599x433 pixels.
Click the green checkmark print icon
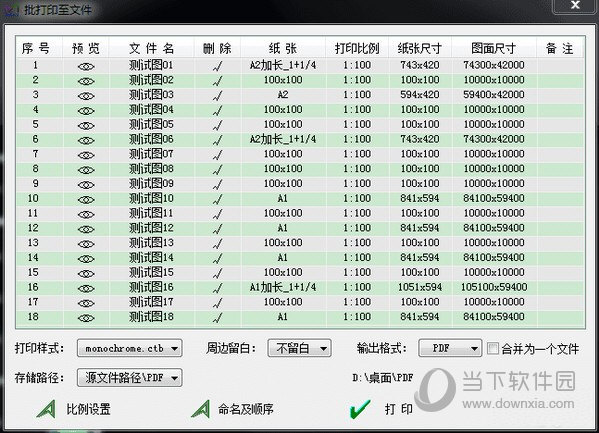[359, 409]
